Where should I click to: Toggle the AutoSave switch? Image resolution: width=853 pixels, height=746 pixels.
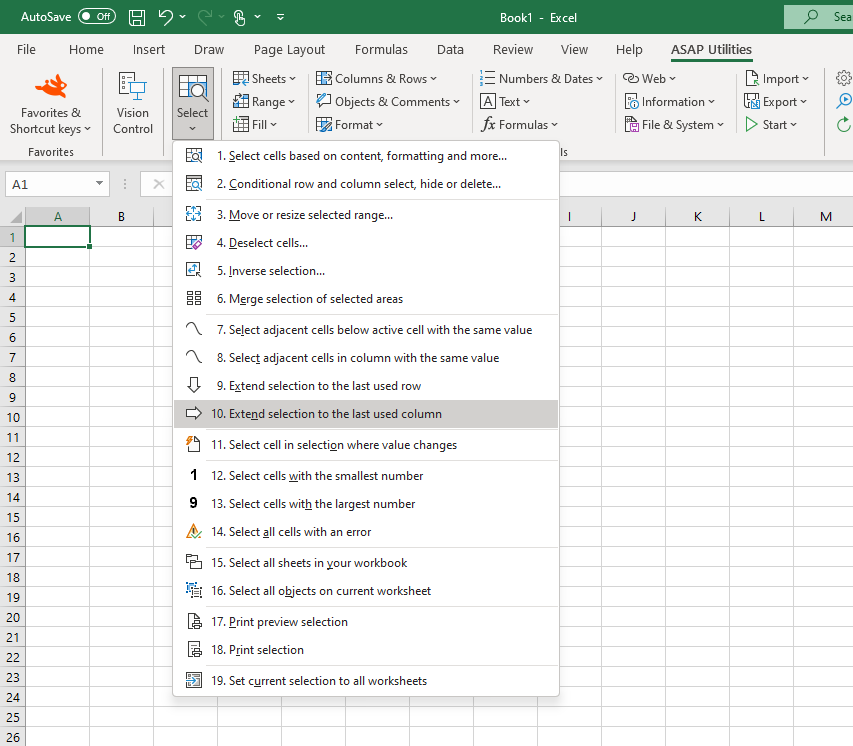coord(96,16)
